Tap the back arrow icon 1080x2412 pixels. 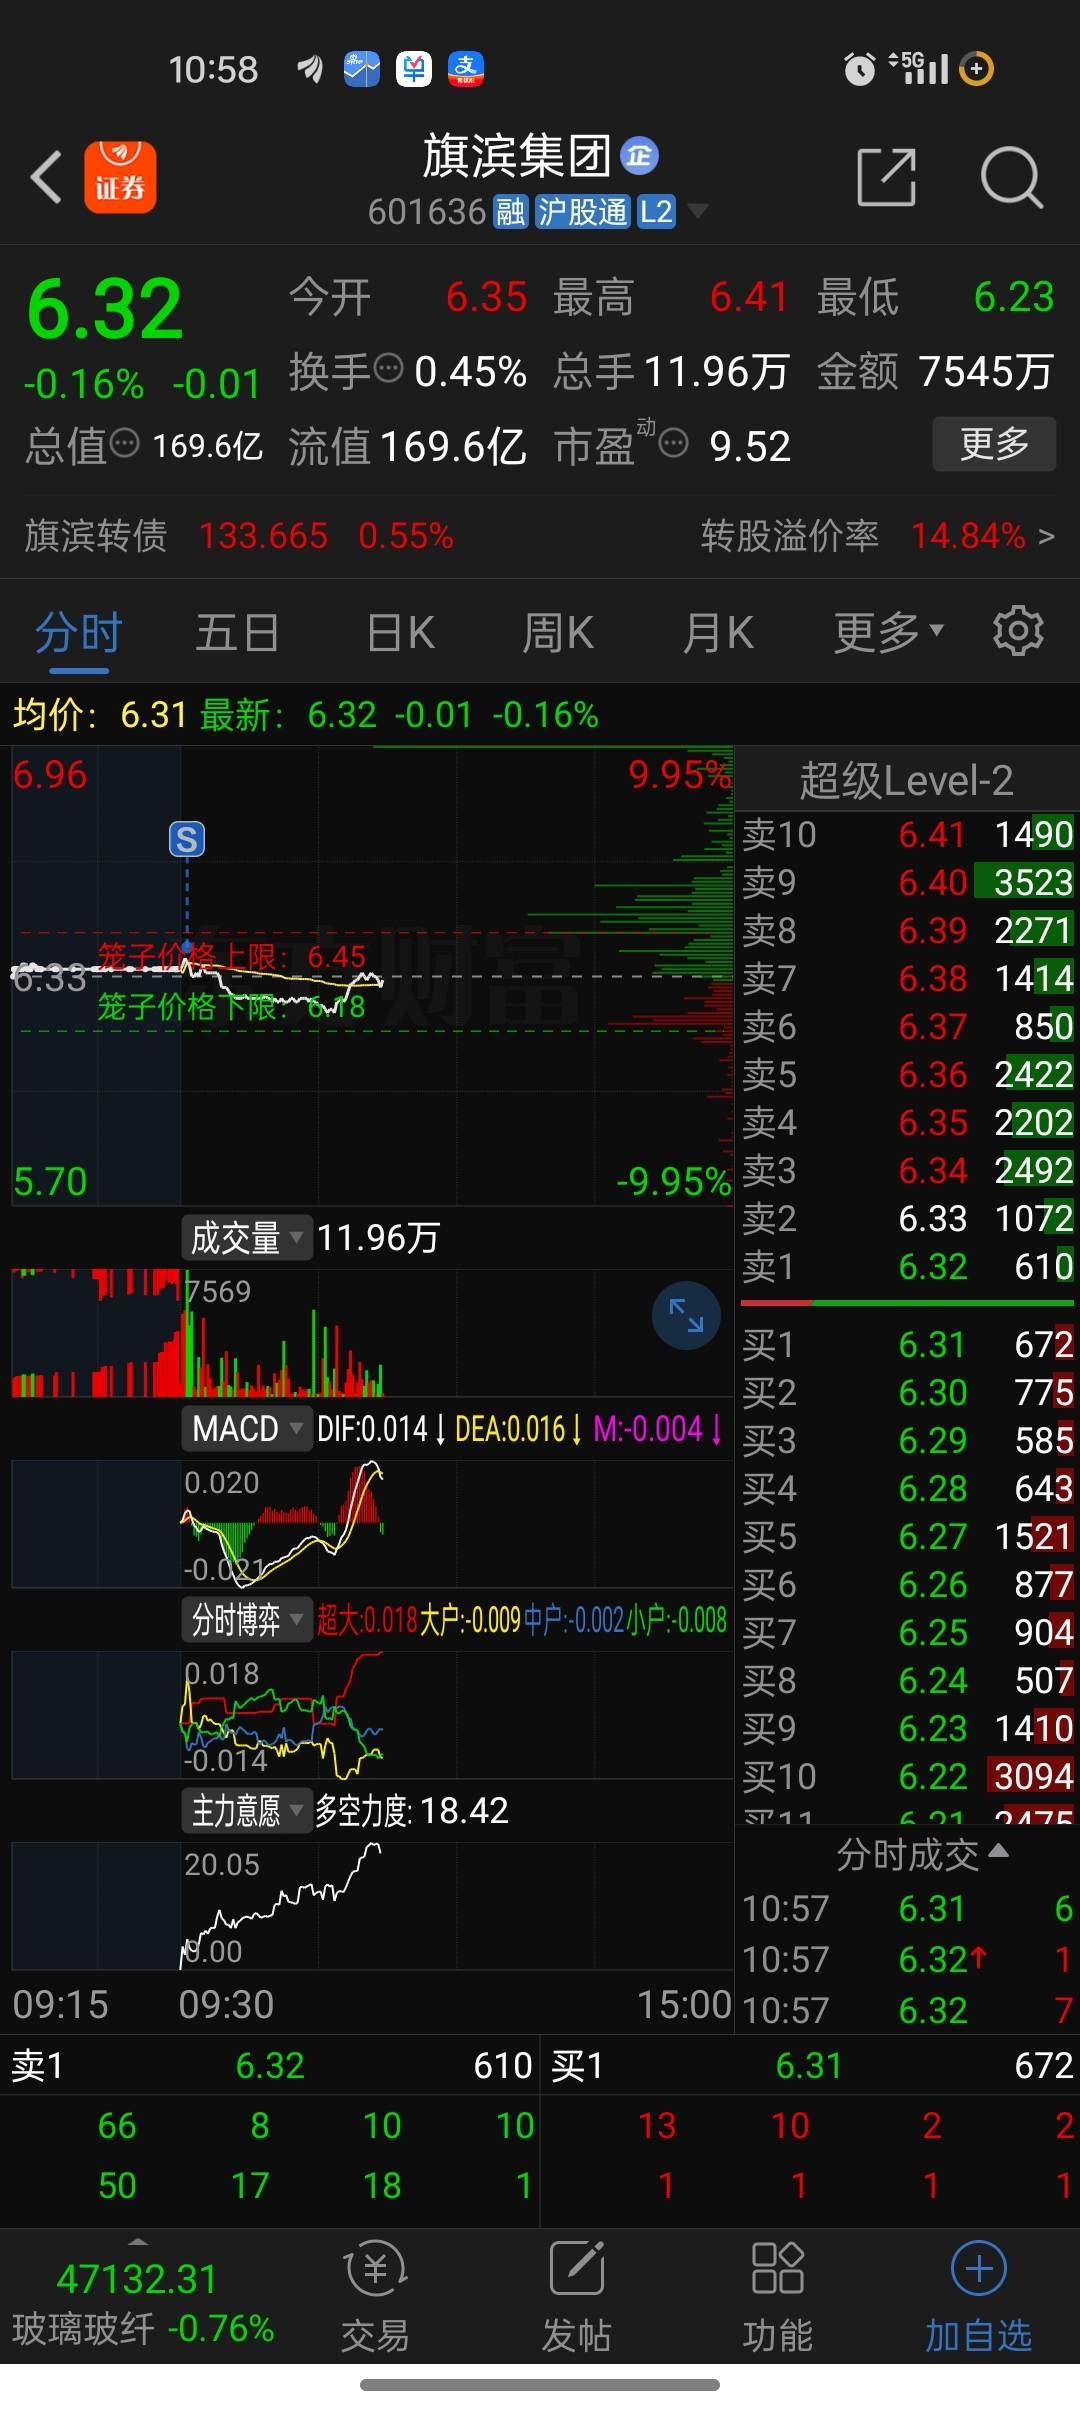click(46, 177)
